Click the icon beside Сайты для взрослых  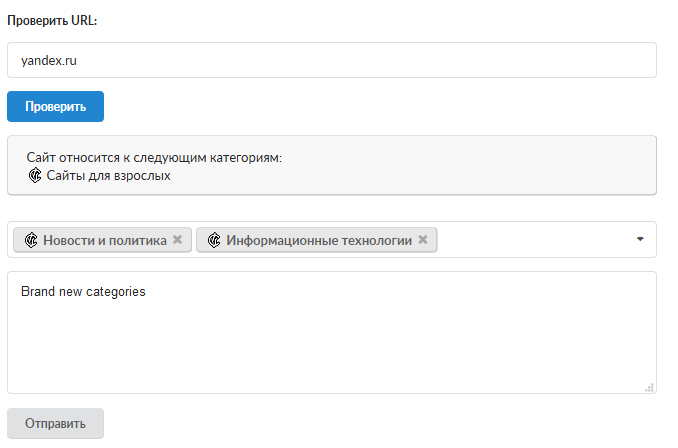coord(35,176)
